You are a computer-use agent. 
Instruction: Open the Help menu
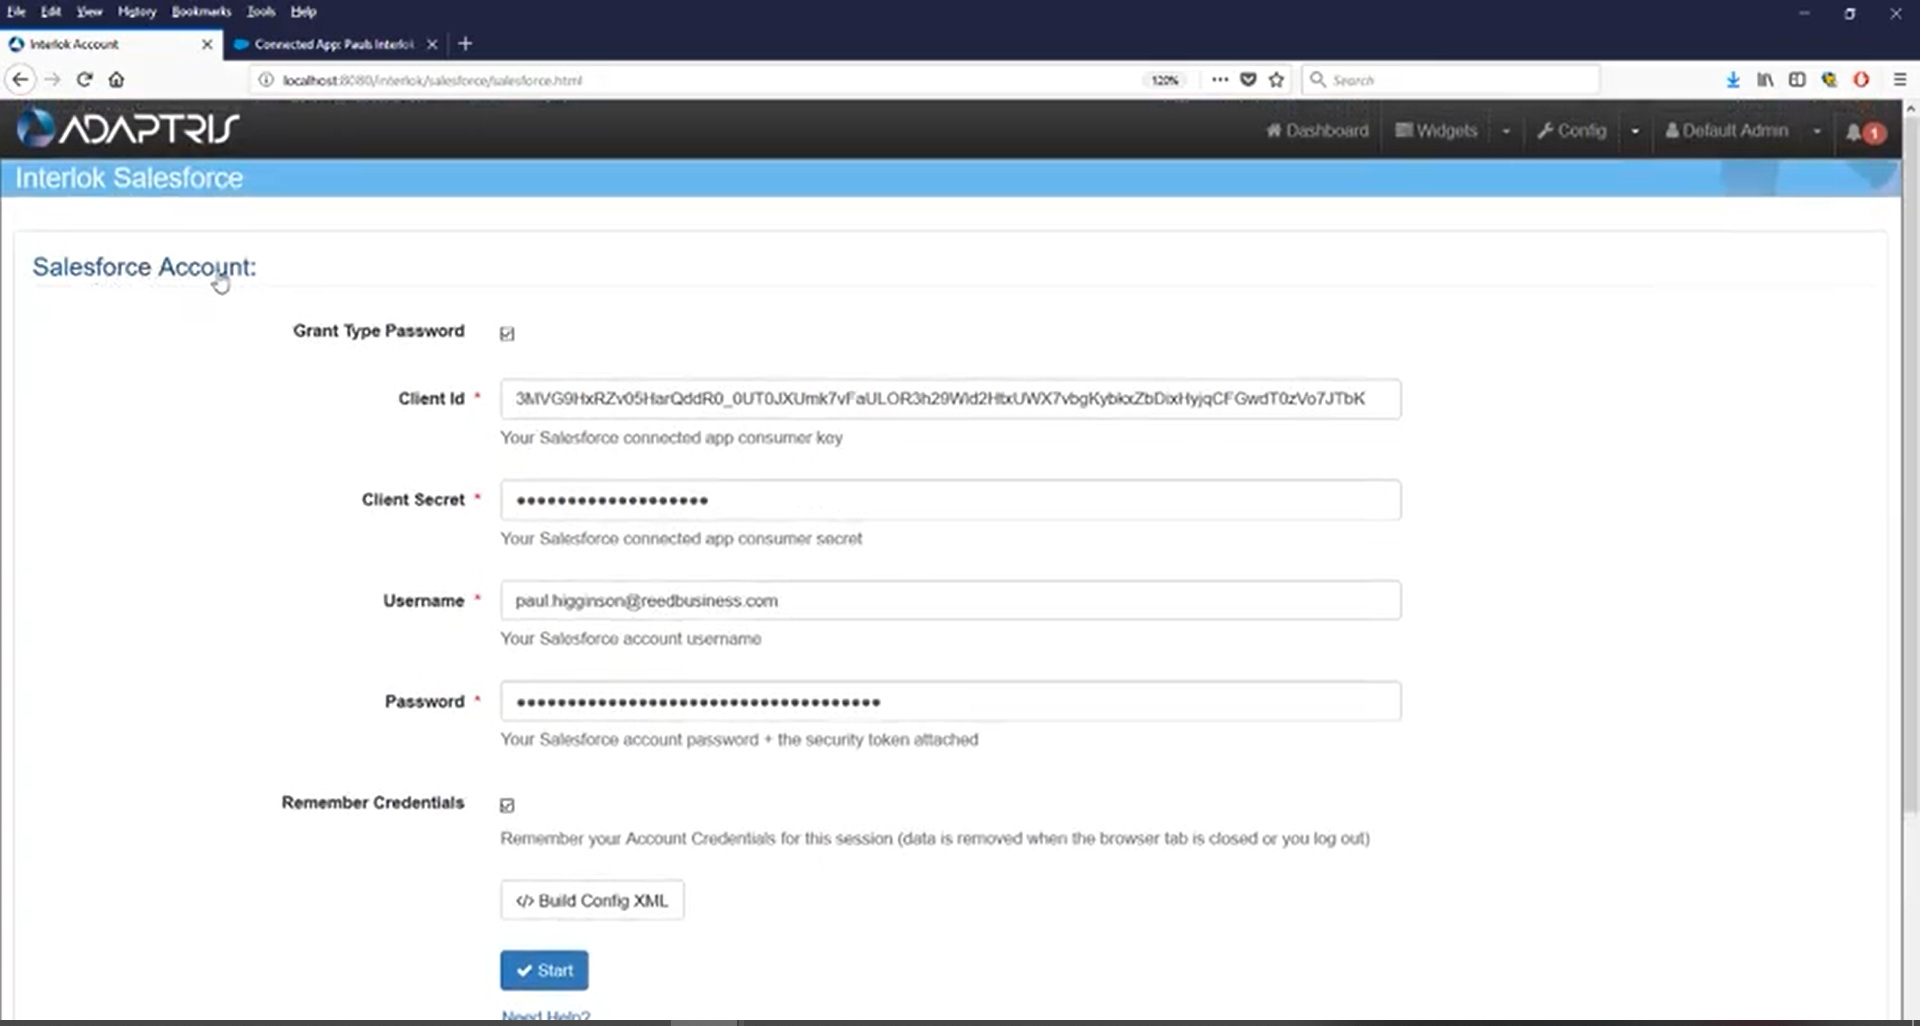coord(303,12)
